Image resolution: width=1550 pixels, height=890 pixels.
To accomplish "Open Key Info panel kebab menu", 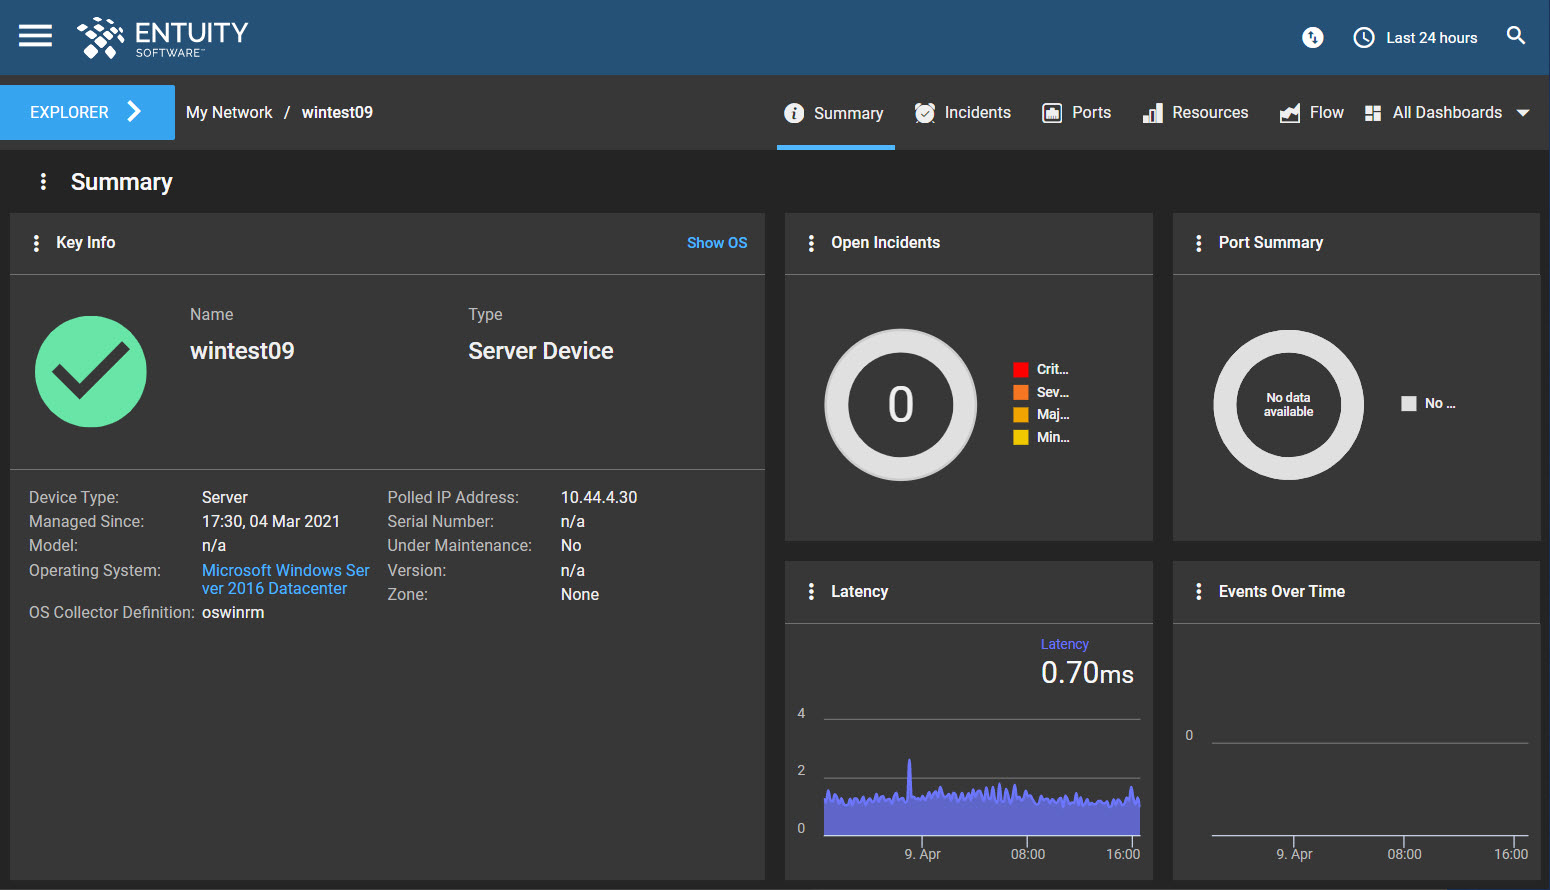I will pyautogui.click(x=36, y=243).
